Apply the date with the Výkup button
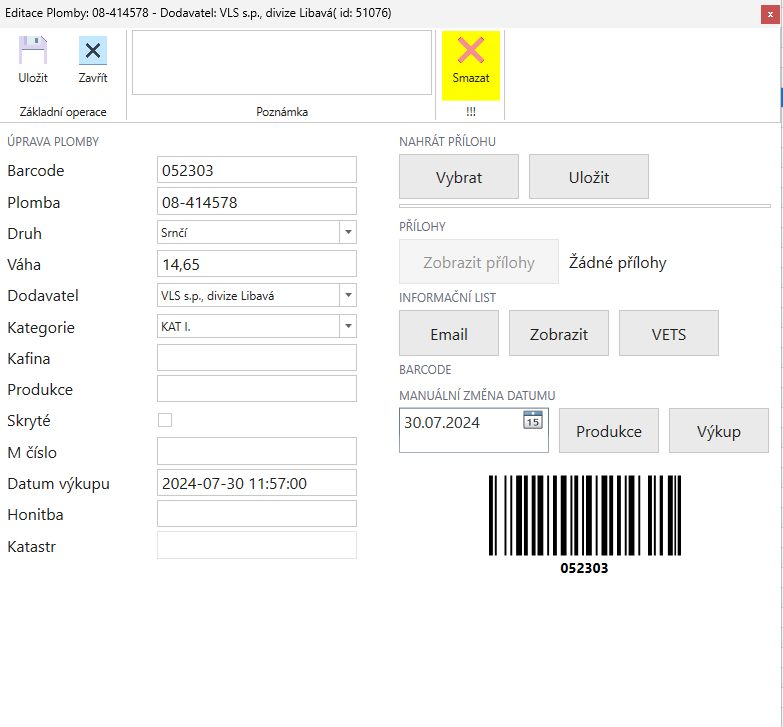The image size is (783, 727). click(719, 431)
